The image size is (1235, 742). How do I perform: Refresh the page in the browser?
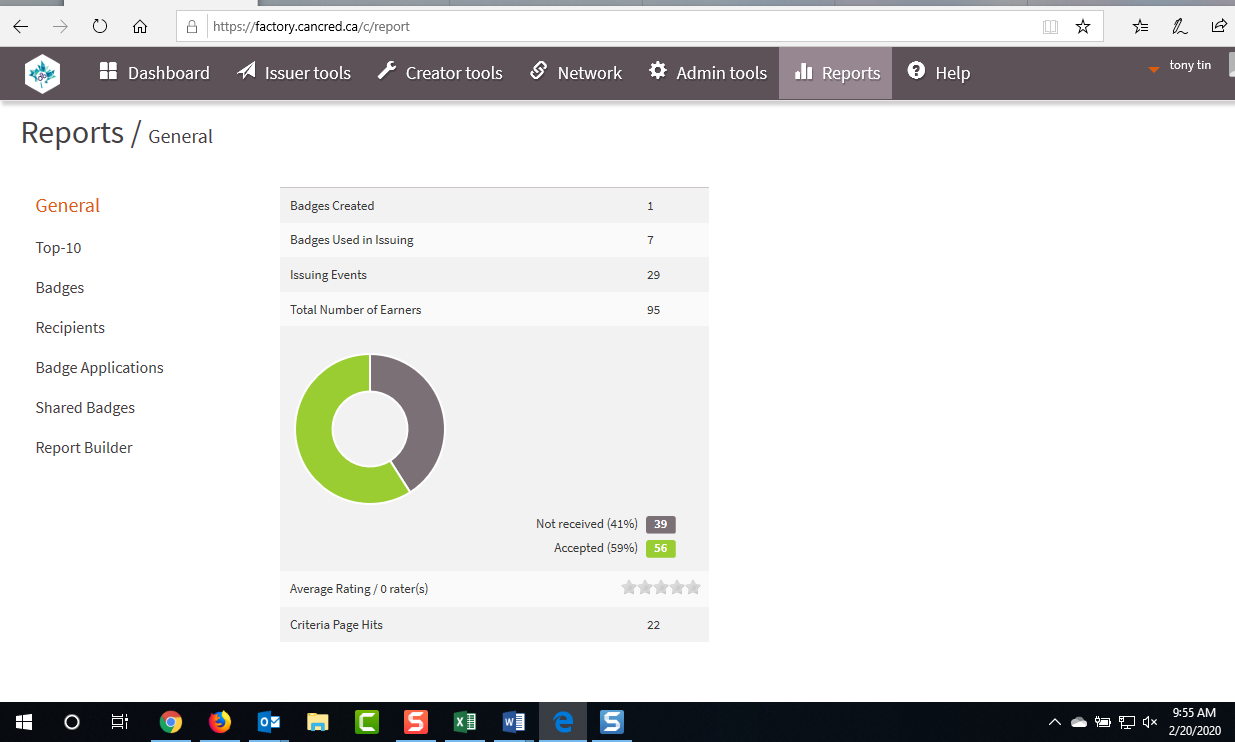(x=100, y=27)
